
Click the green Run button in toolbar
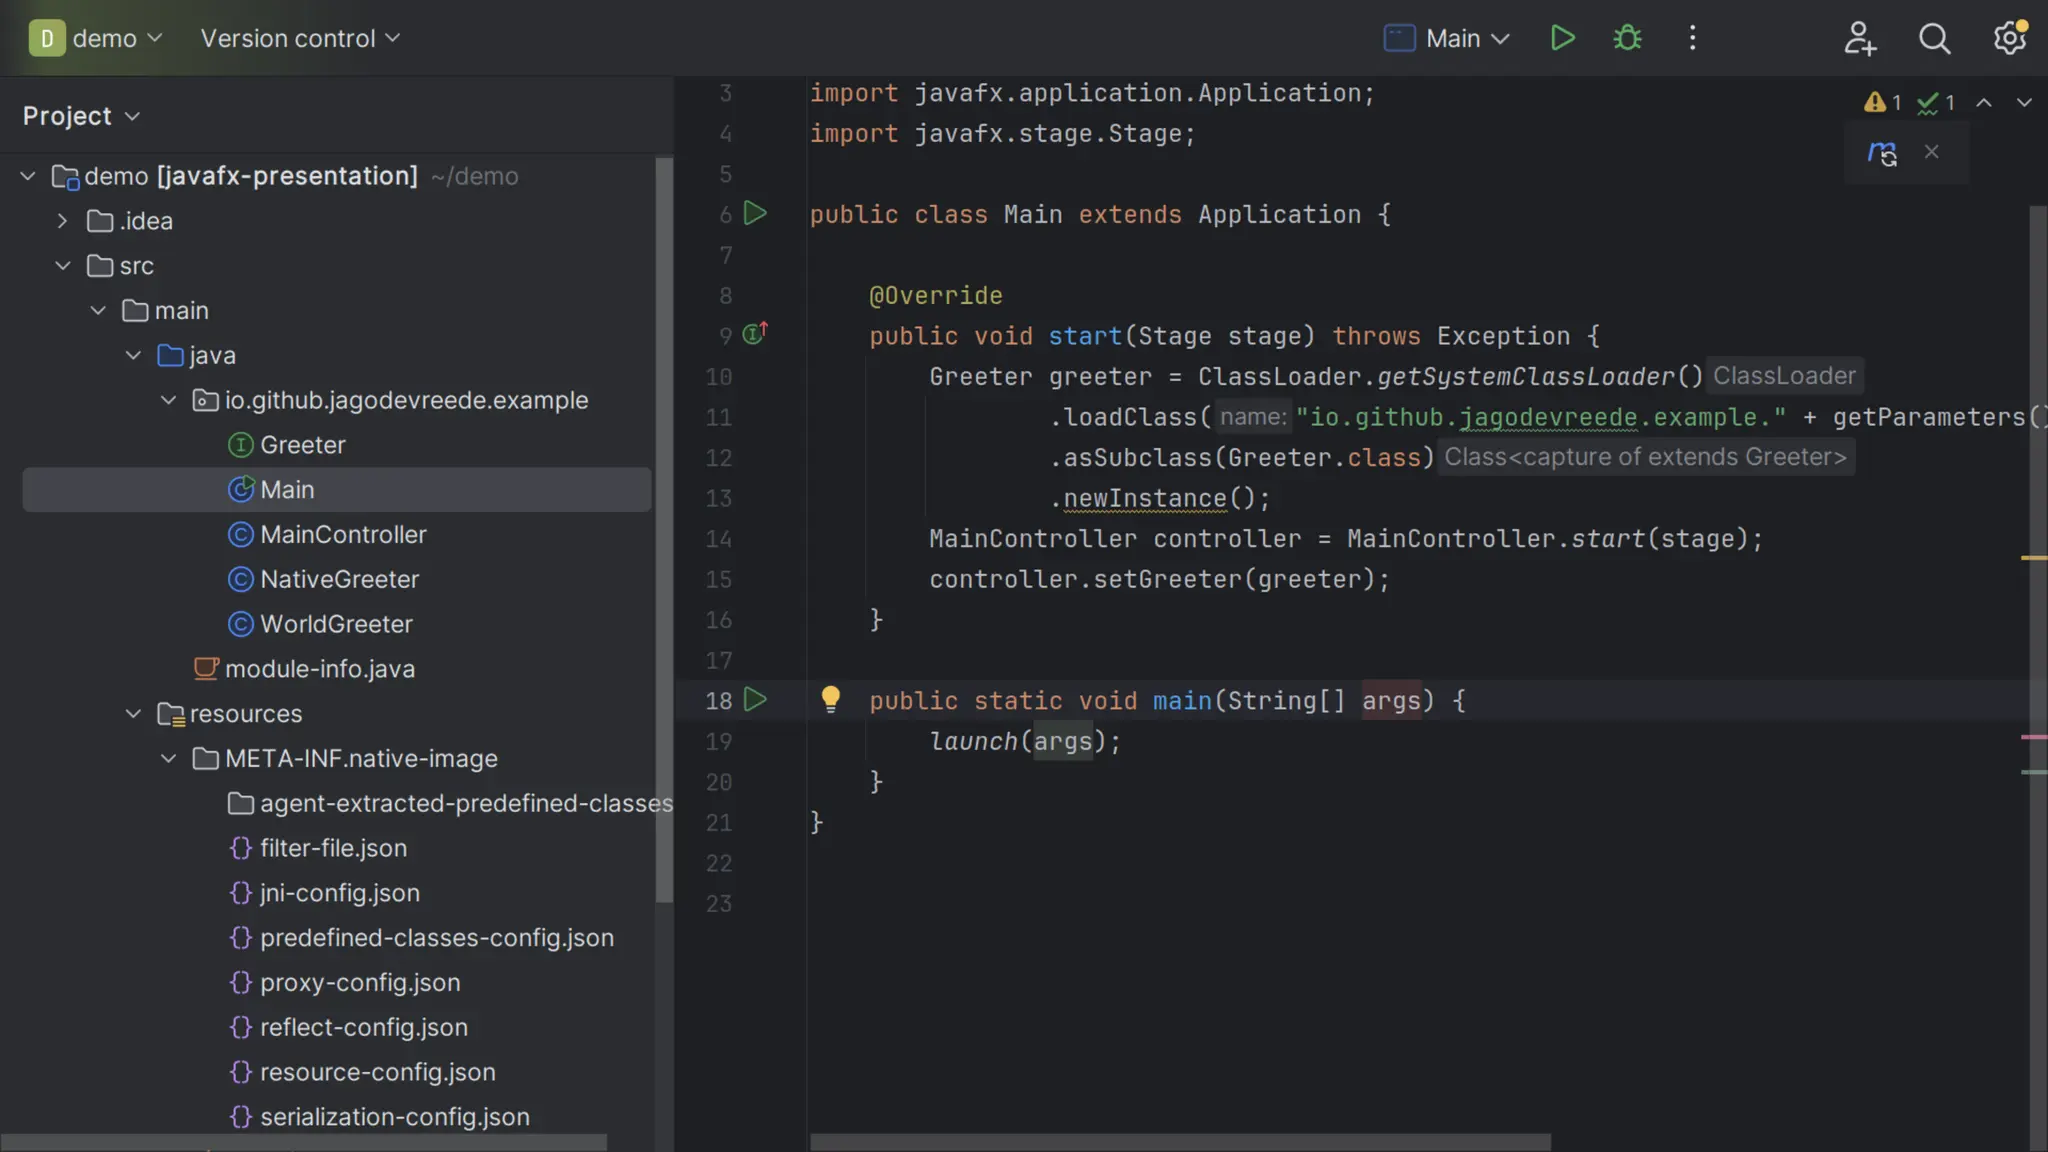coord(1562,38)
